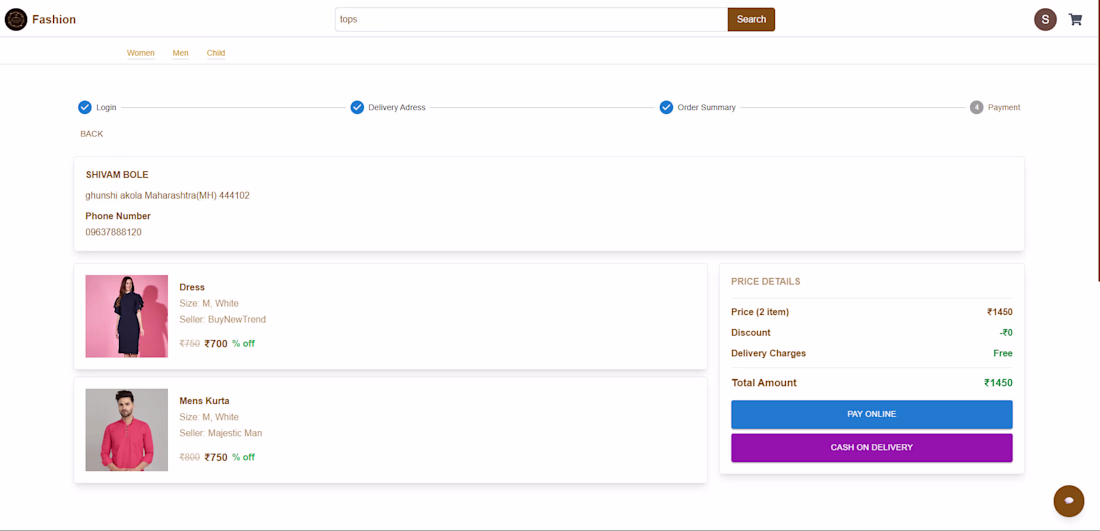Viewport: 1100px width, 531px height.
Task: Click the Search button
Action: tap(751, 20)
